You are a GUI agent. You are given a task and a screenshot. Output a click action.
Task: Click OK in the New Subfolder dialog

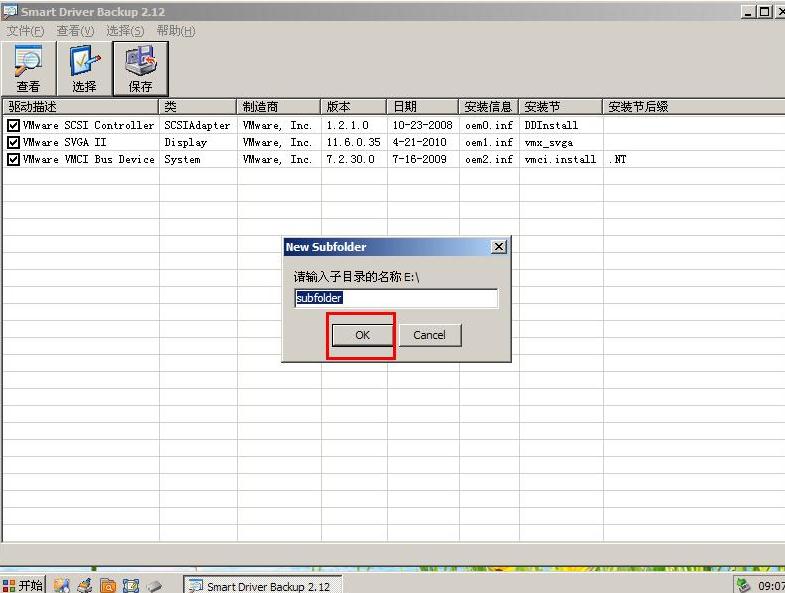click(362, 335)
